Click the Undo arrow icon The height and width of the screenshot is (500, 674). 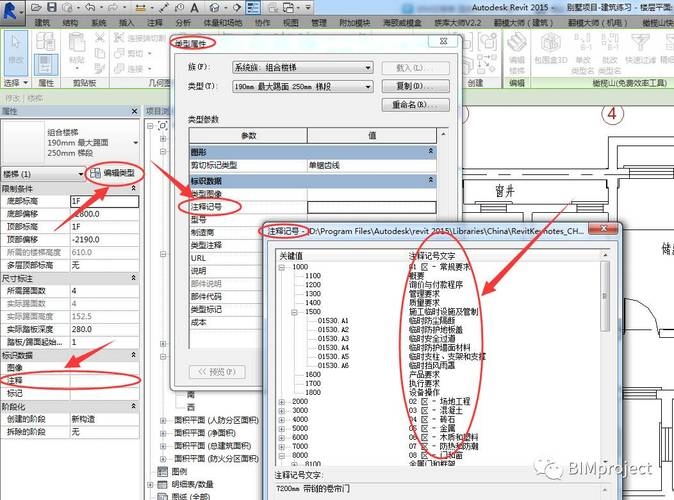[90, 7]
